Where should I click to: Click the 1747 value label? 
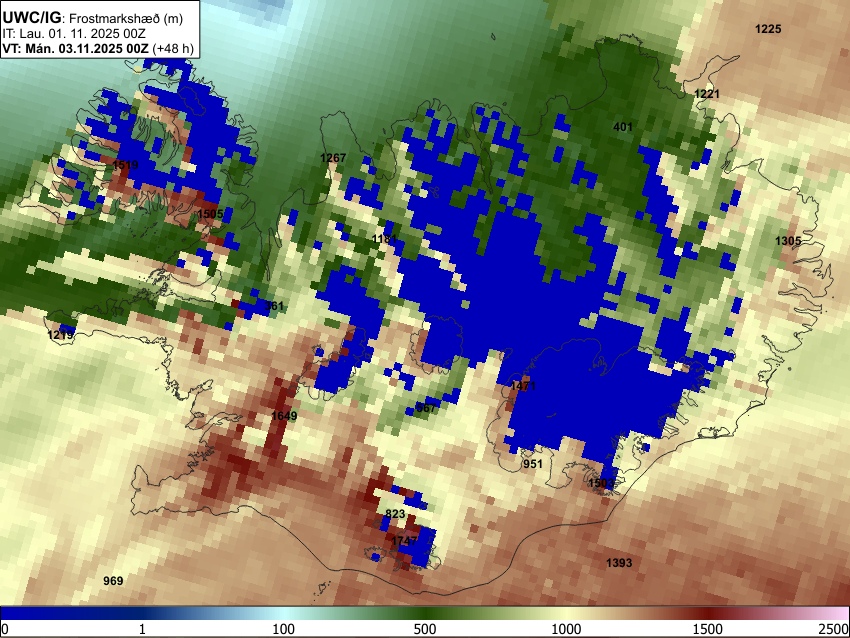coord(404,541)
